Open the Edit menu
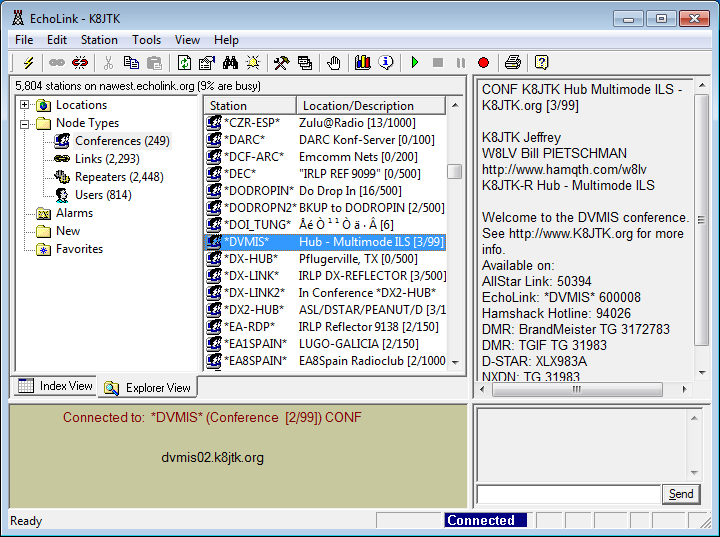The width and height of the screenshot is (720, 537). tap(57, 40)
